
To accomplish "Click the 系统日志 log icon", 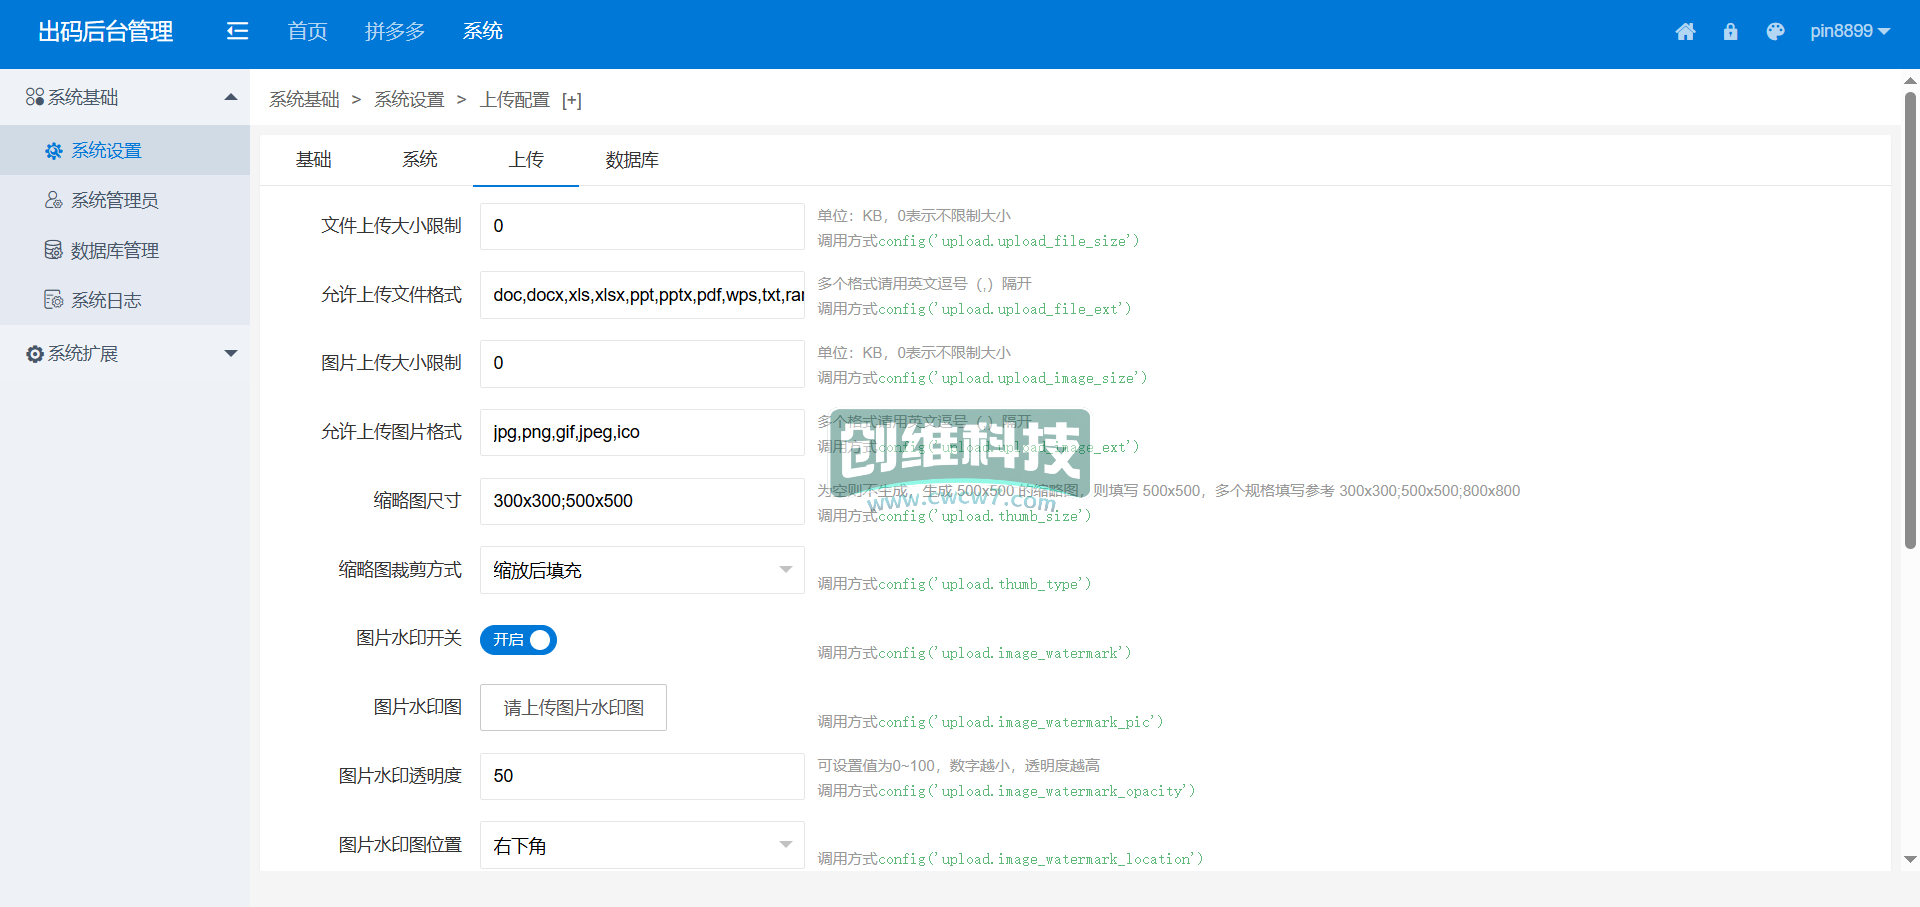I will coord(54,300).
